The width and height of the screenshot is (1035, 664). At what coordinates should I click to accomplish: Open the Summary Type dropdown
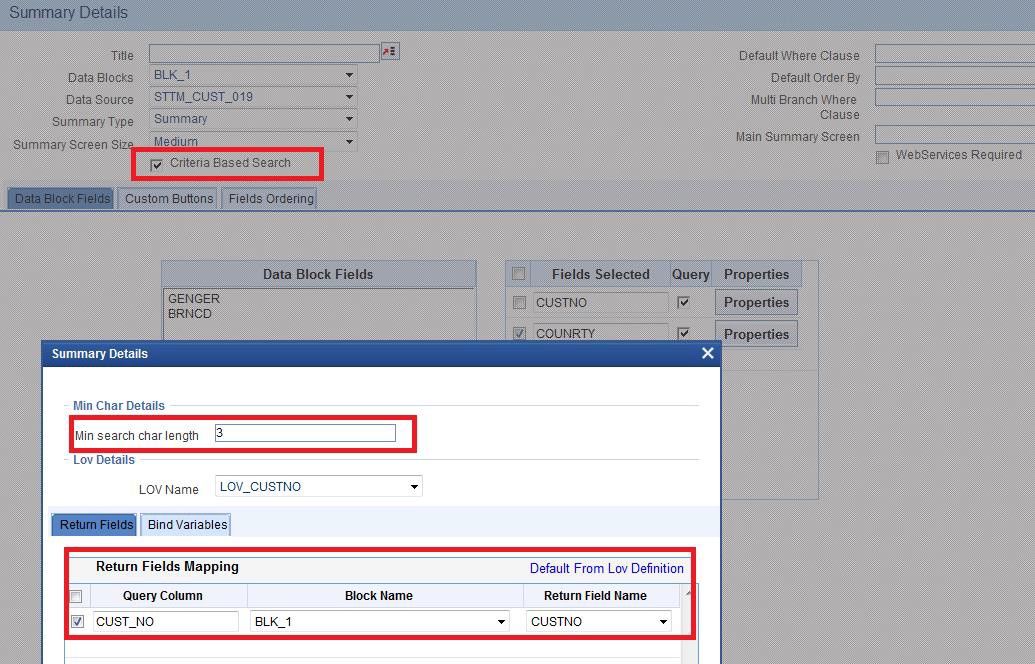click(253, 119)
